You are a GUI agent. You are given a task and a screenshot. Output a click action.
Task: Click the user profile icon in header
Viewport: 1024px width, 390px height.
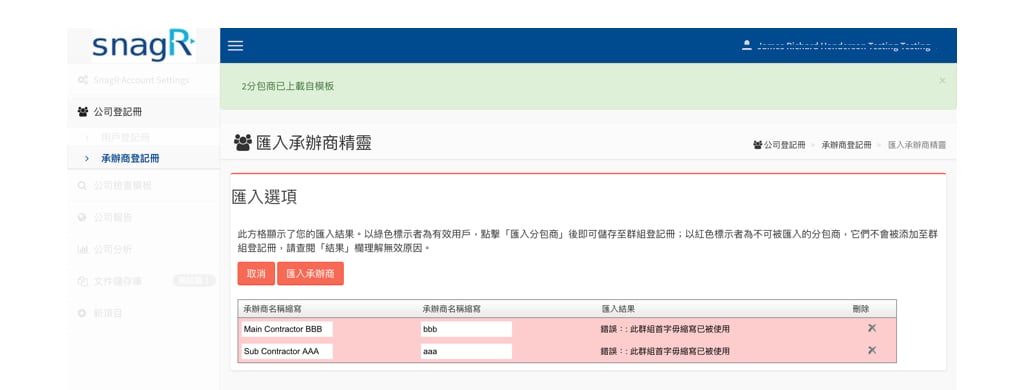[747, 46]
